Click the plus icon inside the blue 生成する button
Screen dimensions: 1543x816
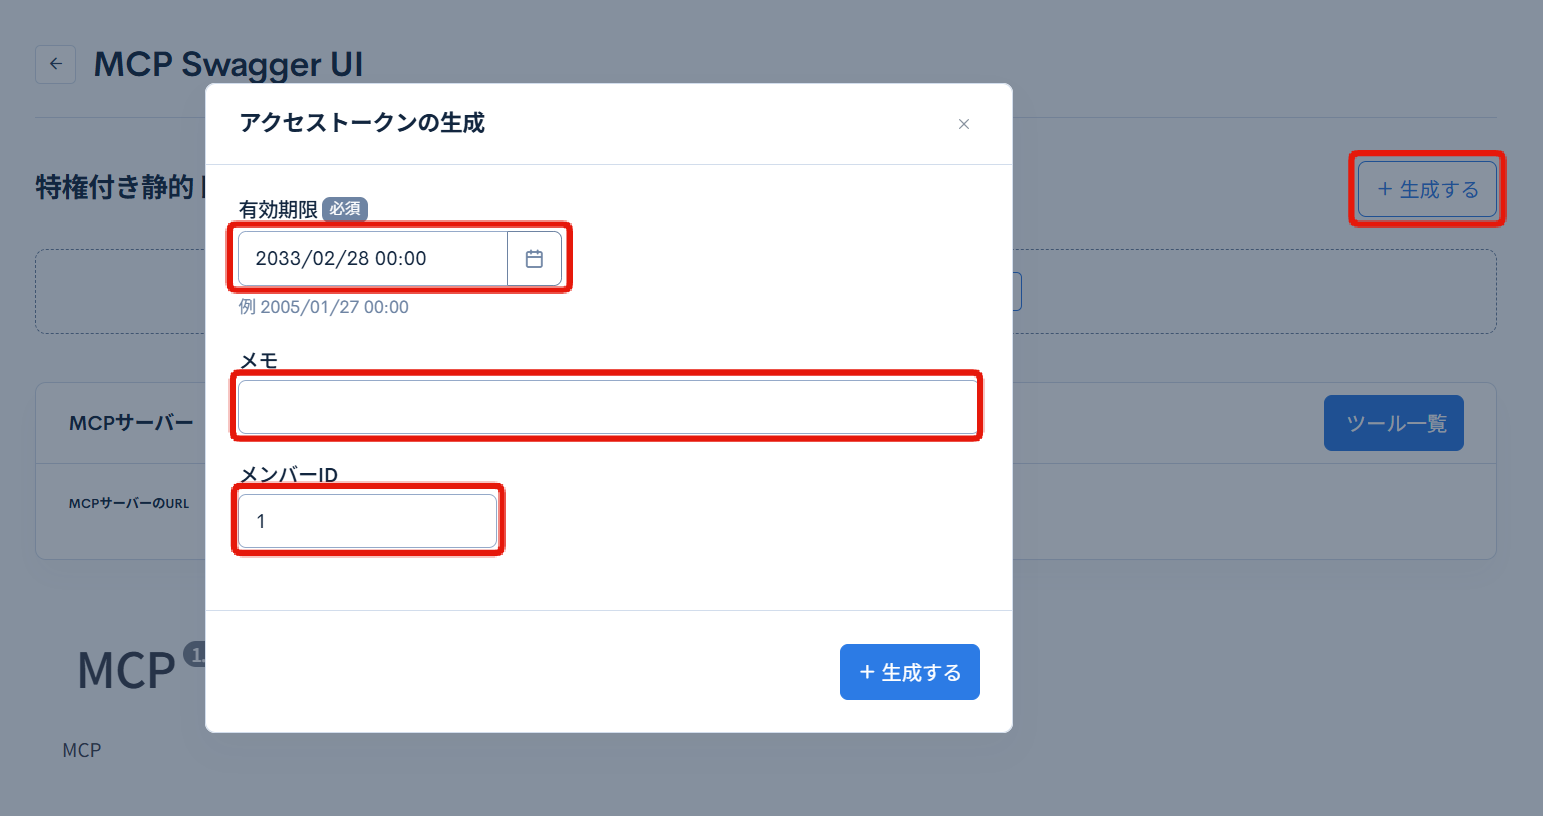coord(866,672)
